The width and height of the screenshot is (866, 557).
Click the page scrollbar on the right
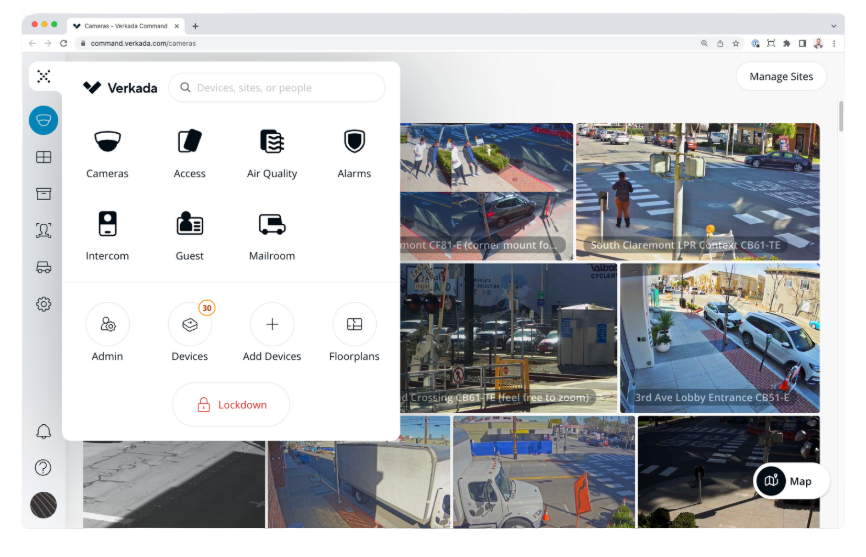point(841,116)
